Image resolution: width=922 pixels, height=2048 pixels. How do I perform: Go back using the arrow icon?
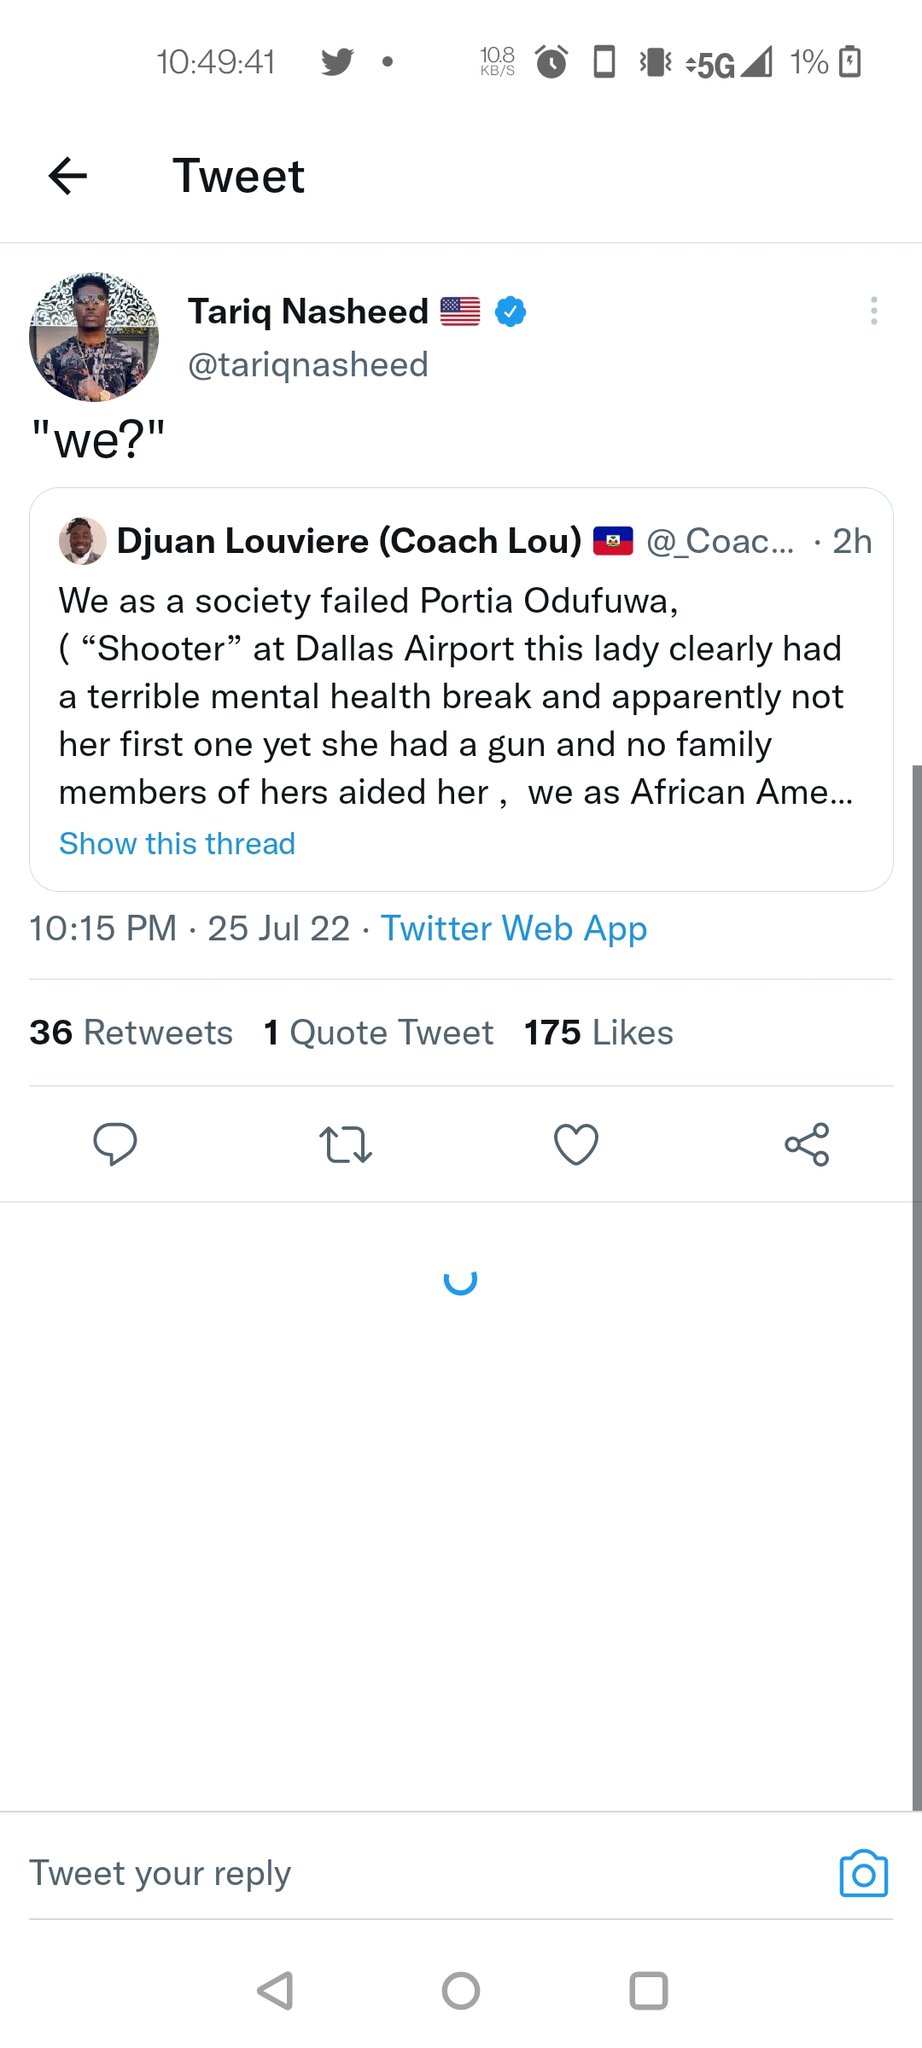[68, 176]
